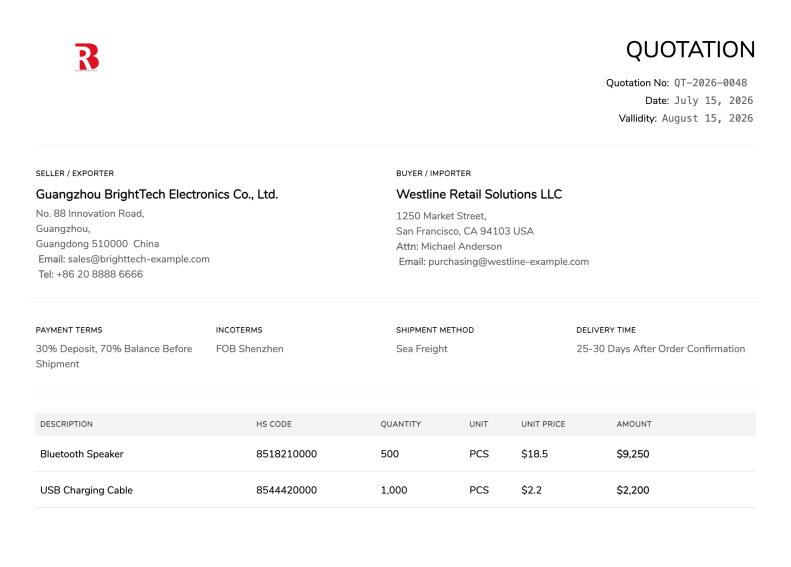Open the purchasing@westline-example.com email

[x=508, y=262]
